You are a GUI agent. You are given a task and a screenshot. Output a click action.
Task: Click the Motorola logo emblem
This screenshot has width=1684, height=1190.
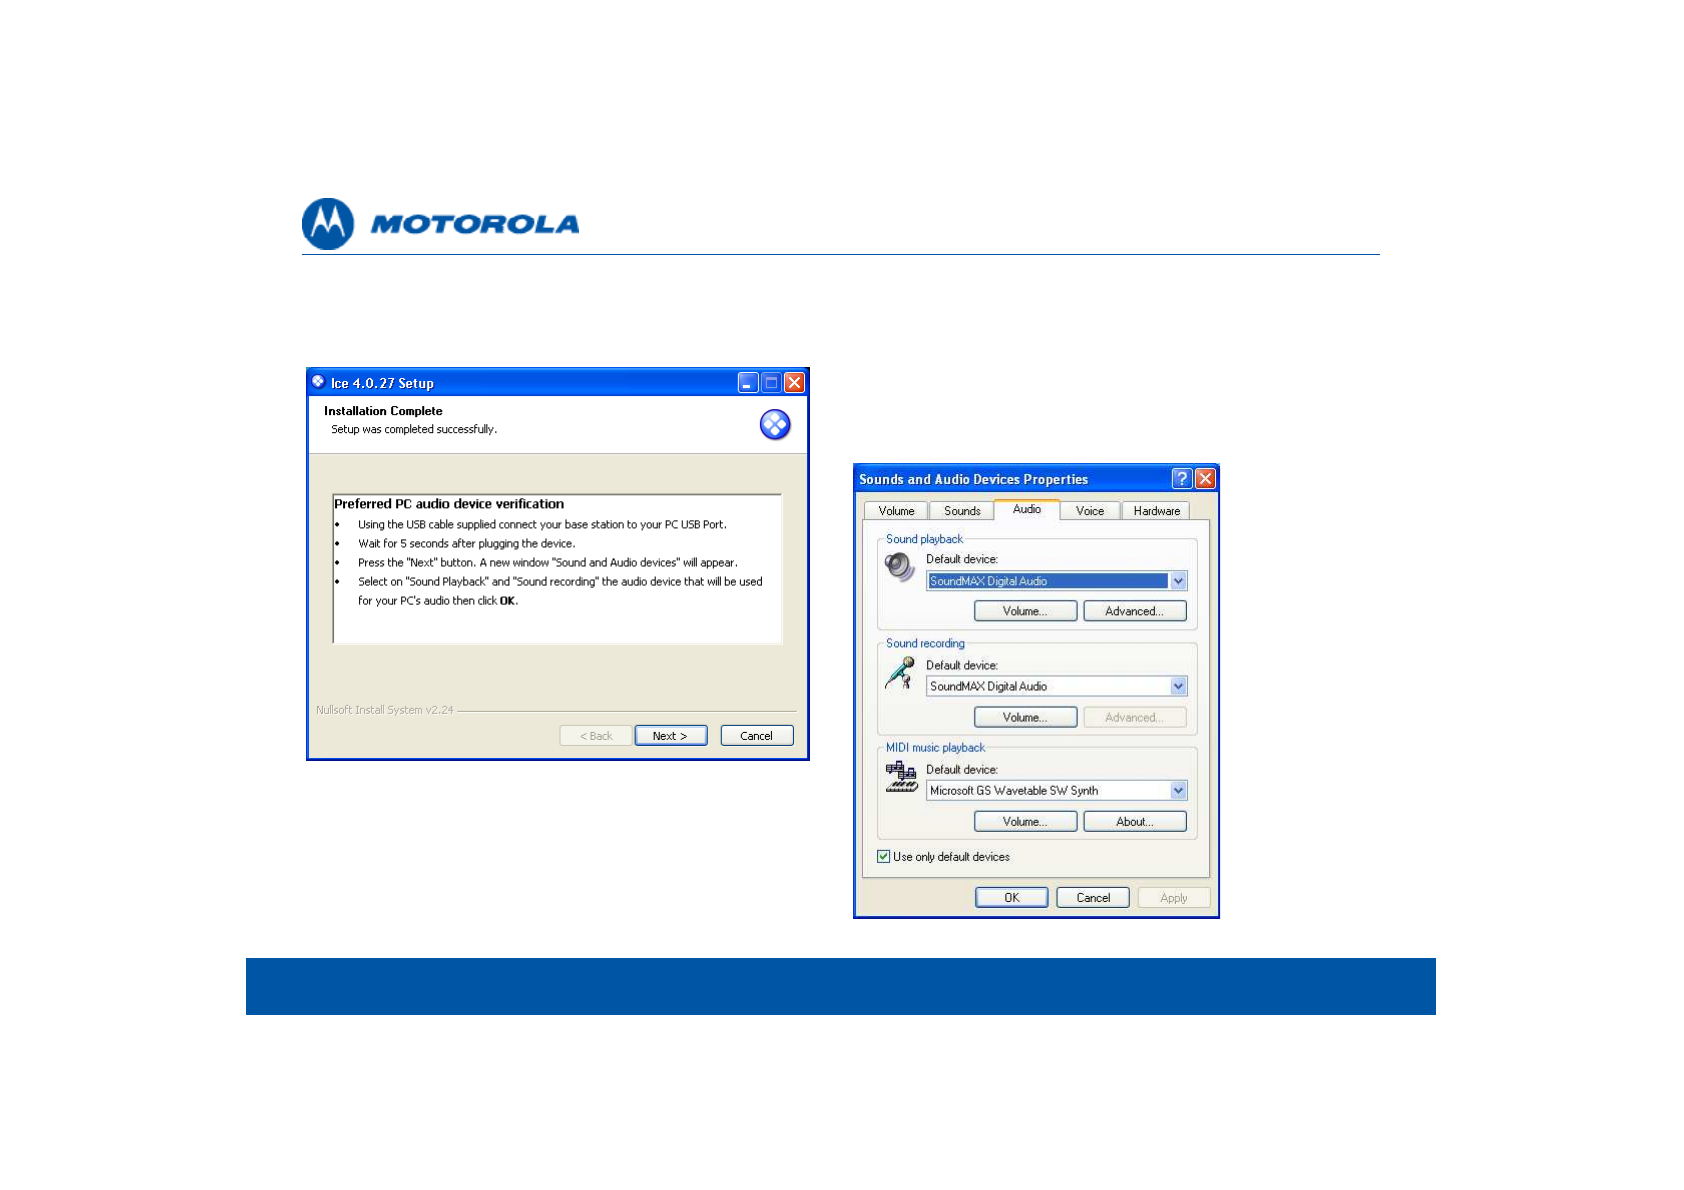(328, 224)
